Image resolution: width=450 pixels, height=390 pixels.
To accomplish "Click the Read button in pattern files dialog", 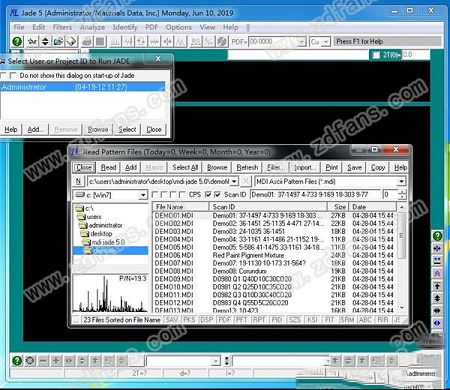I will pos(108,167).
